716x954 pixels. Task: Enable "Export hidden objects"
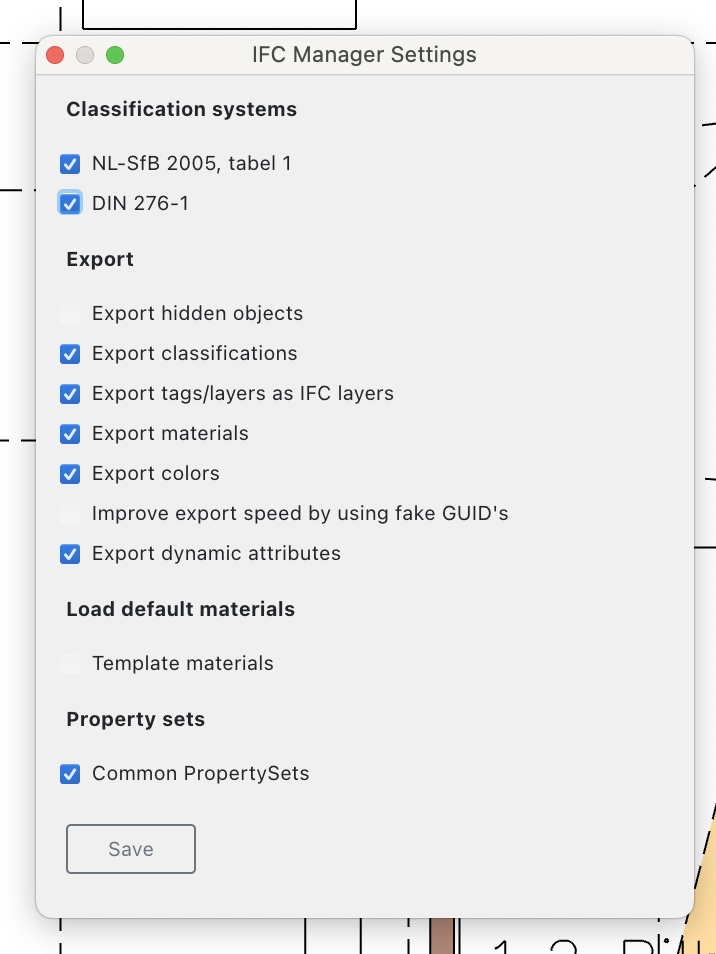[x=70, y=313]
